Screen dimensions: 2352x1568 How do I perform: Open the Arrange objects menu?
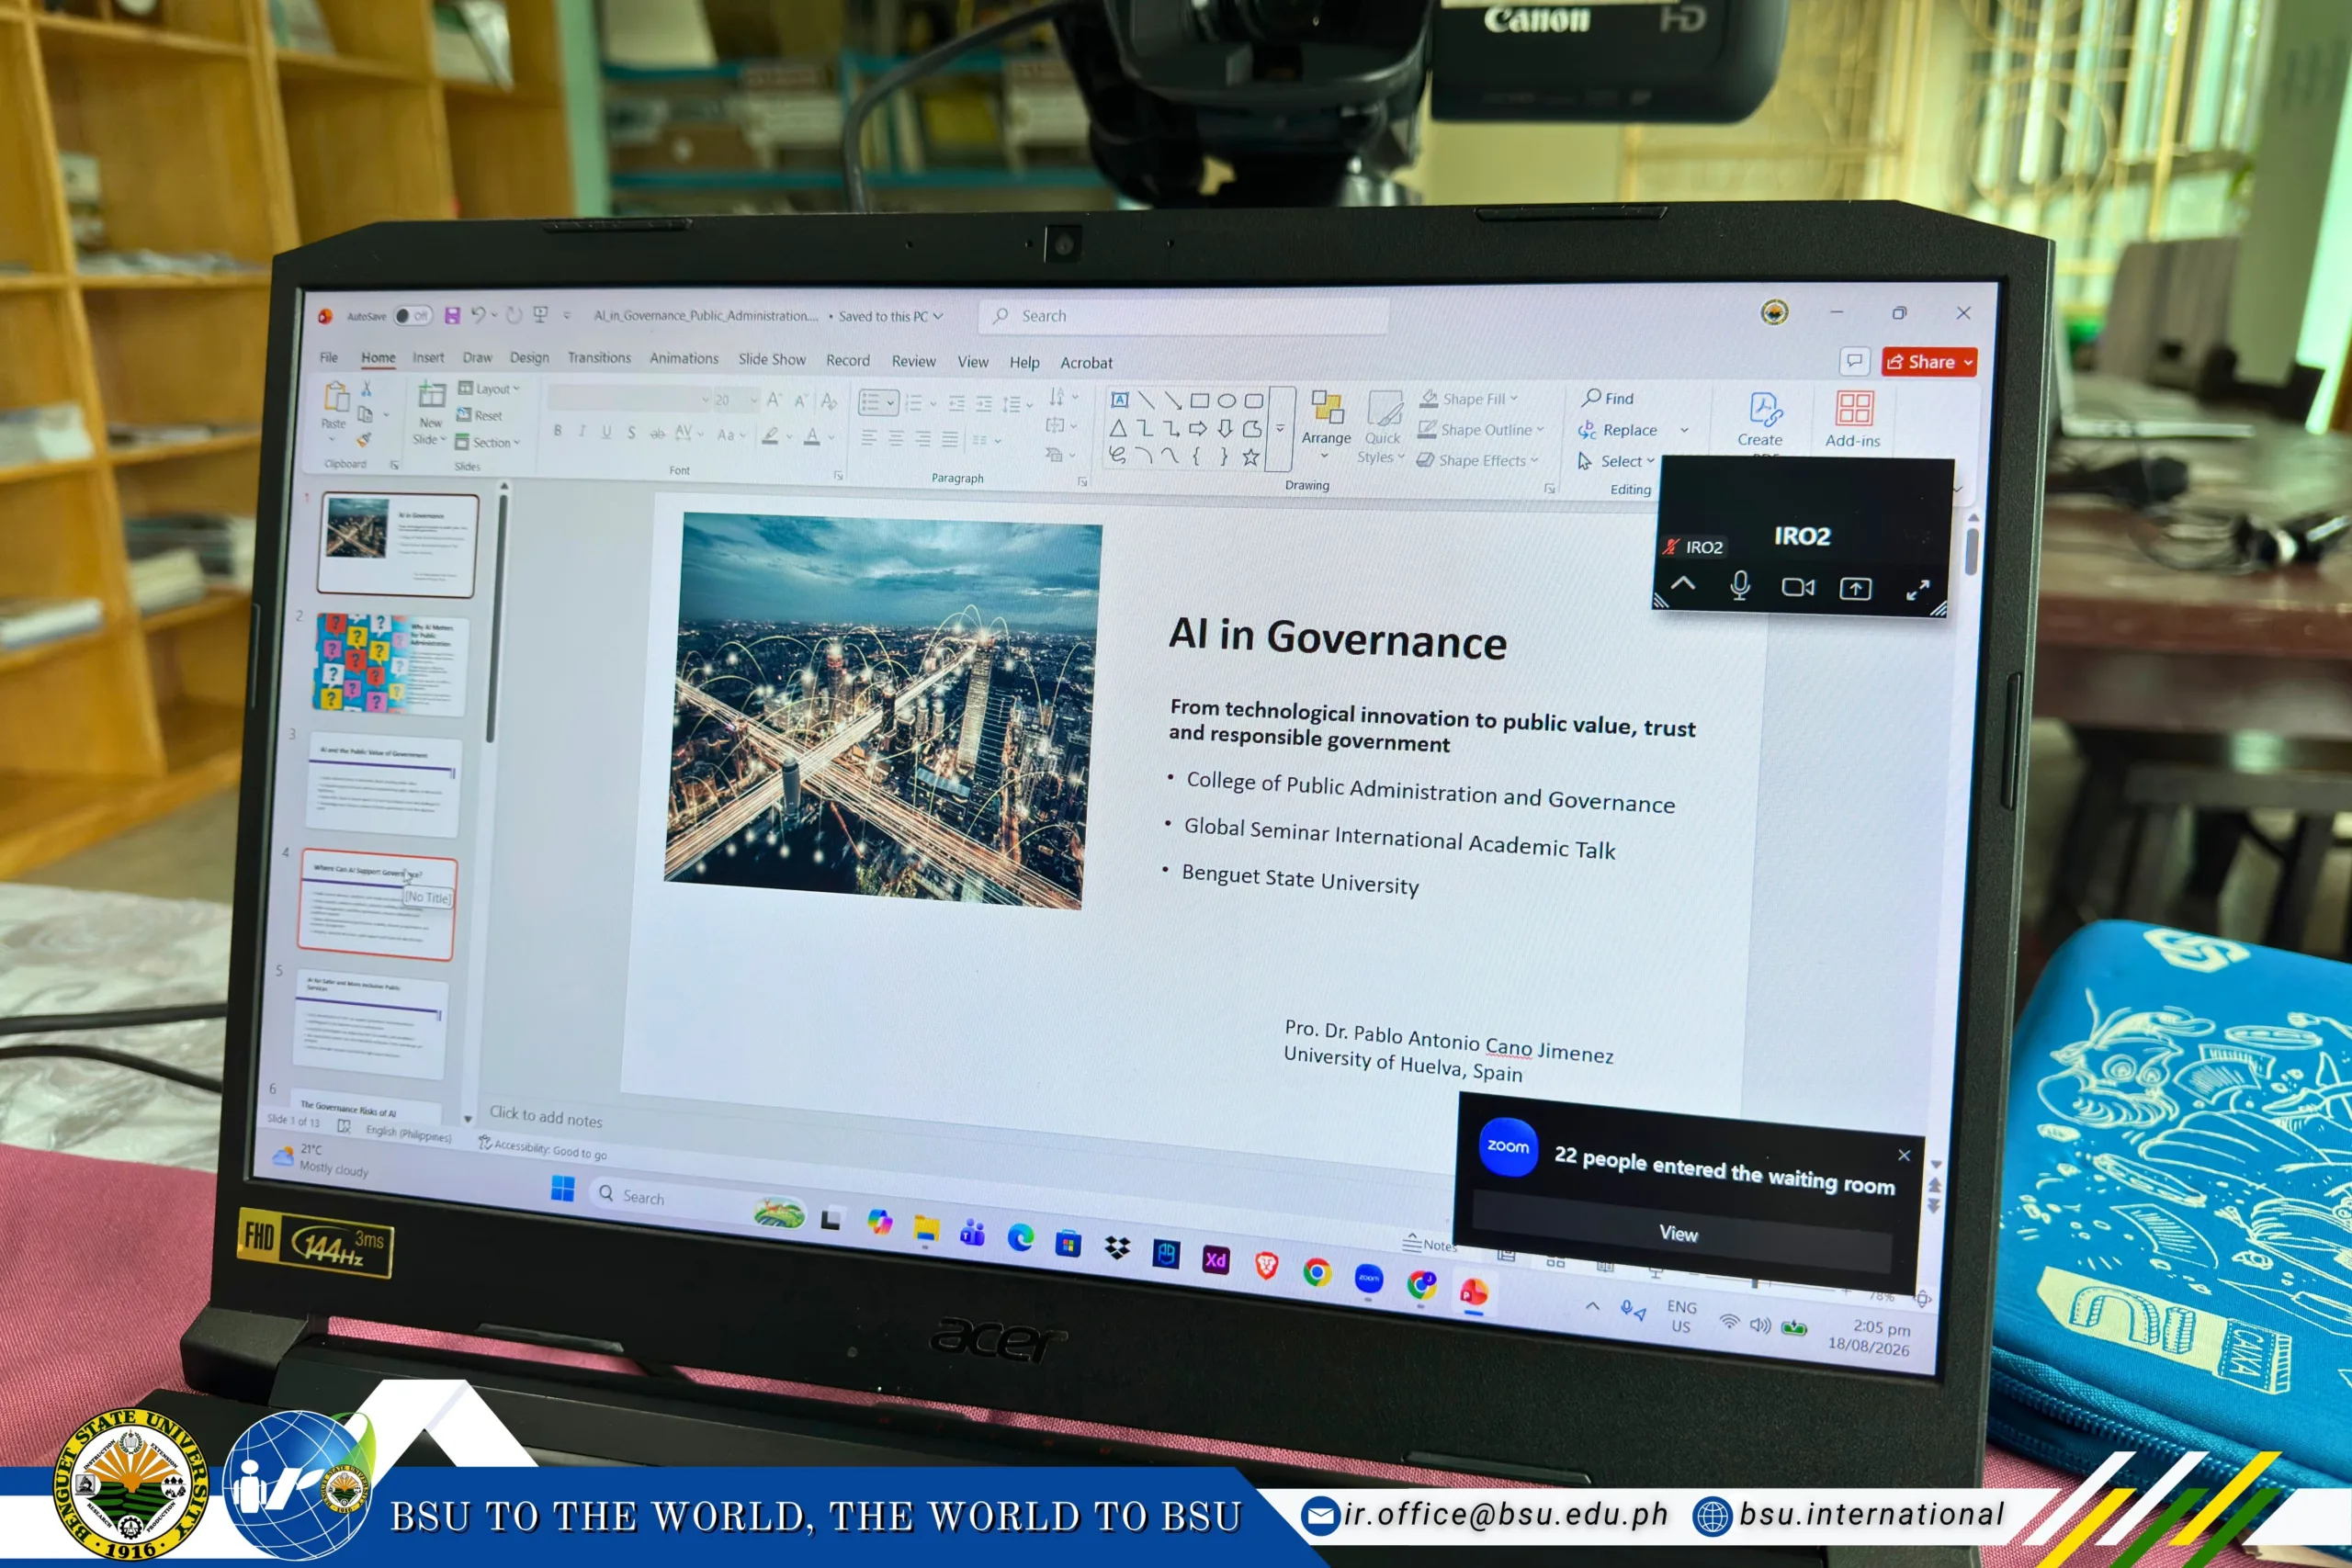click(x=1326, y=425)
